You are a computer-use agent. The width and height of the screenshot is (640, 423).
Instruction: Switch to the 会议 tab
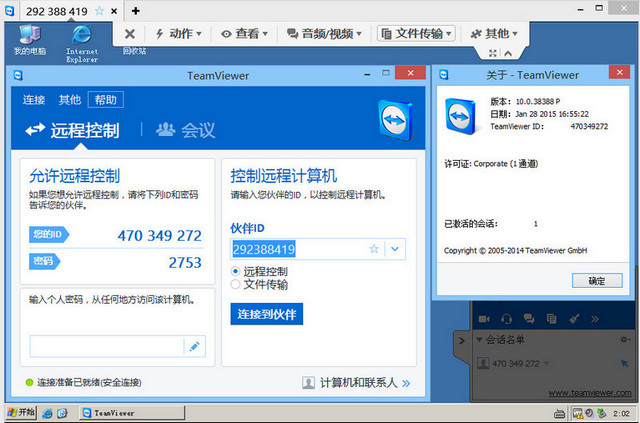(186, 129)
